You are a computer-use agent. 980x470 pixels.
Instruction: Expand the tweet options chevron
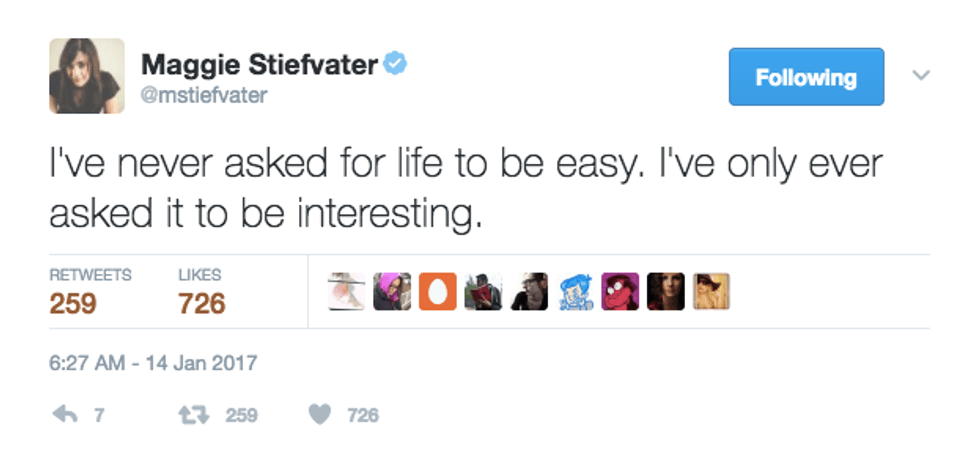coord(922,76)
